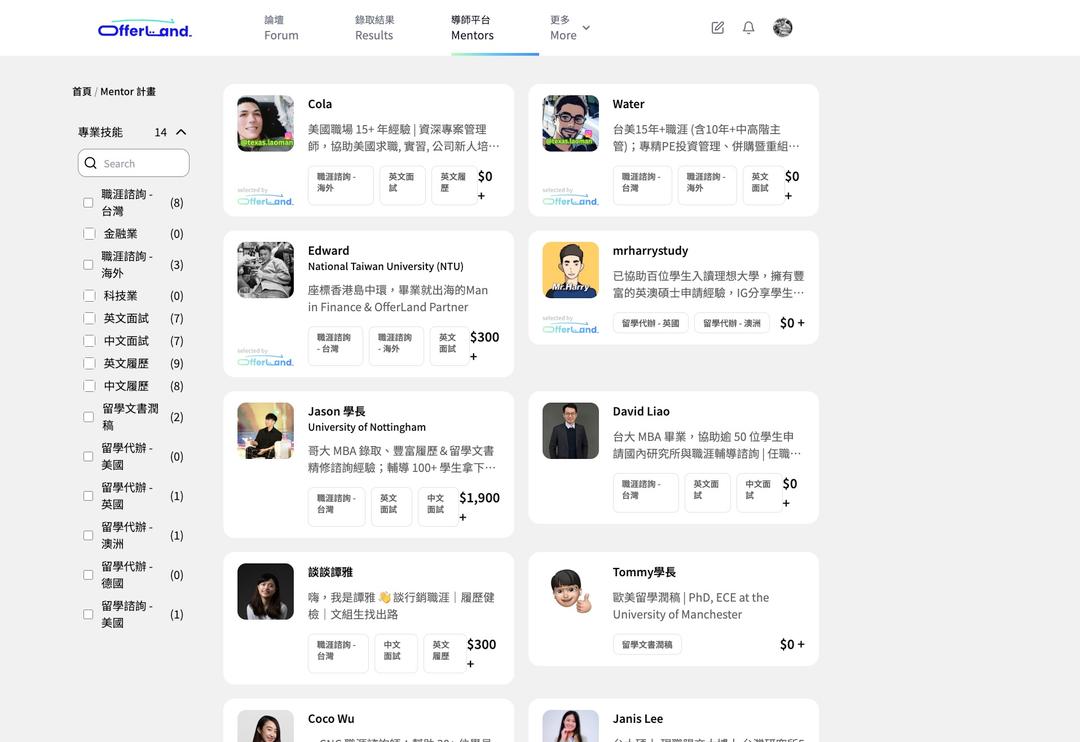Click the compose post pencil icon
The image size is (1080, 742).
(x=717, y=28)
